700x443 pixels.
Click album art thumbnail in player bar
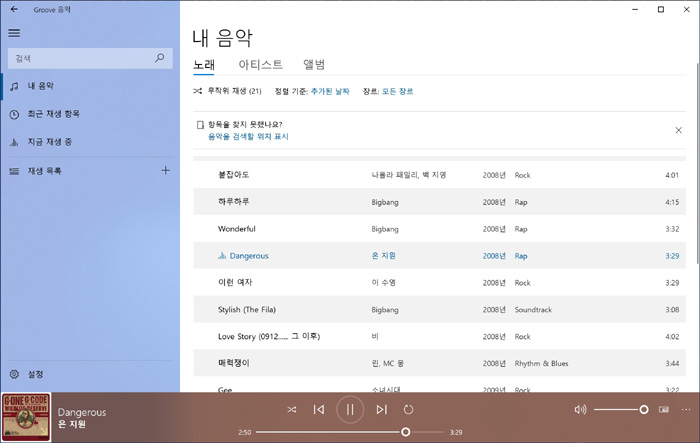26,418
